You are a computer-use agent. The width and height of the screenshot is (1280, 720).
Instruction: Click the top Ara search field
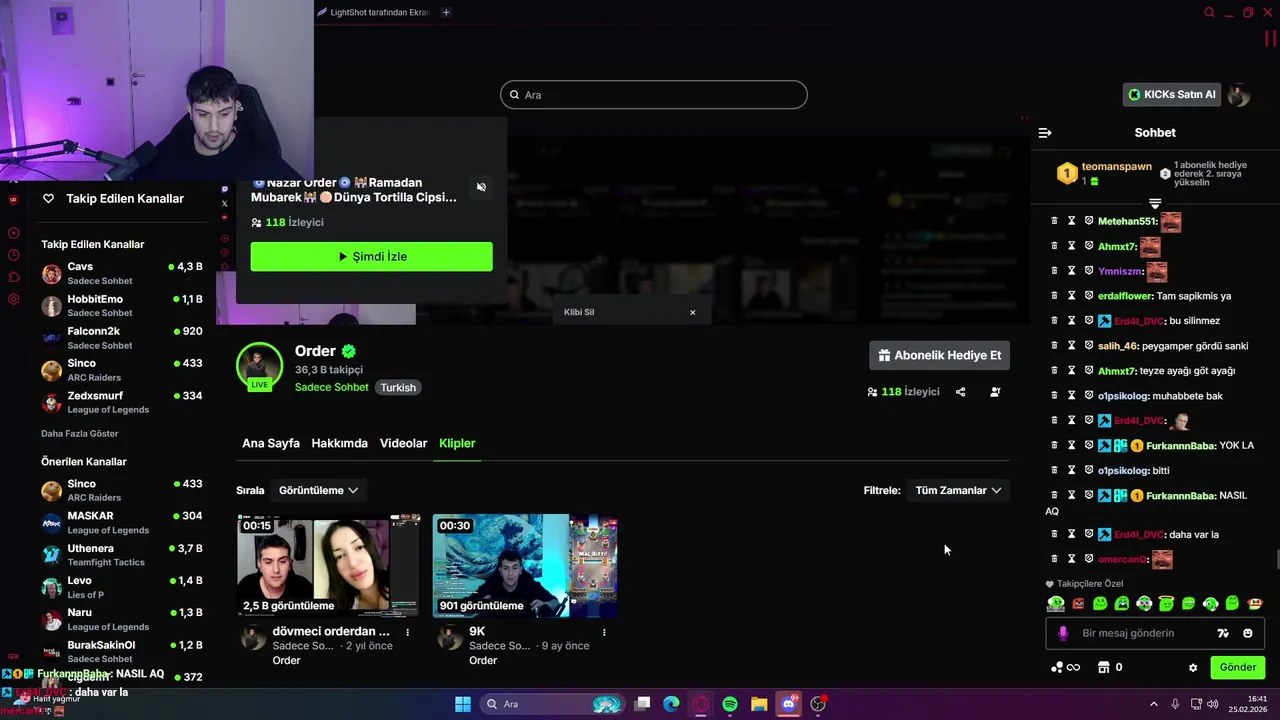click(654, 95)
